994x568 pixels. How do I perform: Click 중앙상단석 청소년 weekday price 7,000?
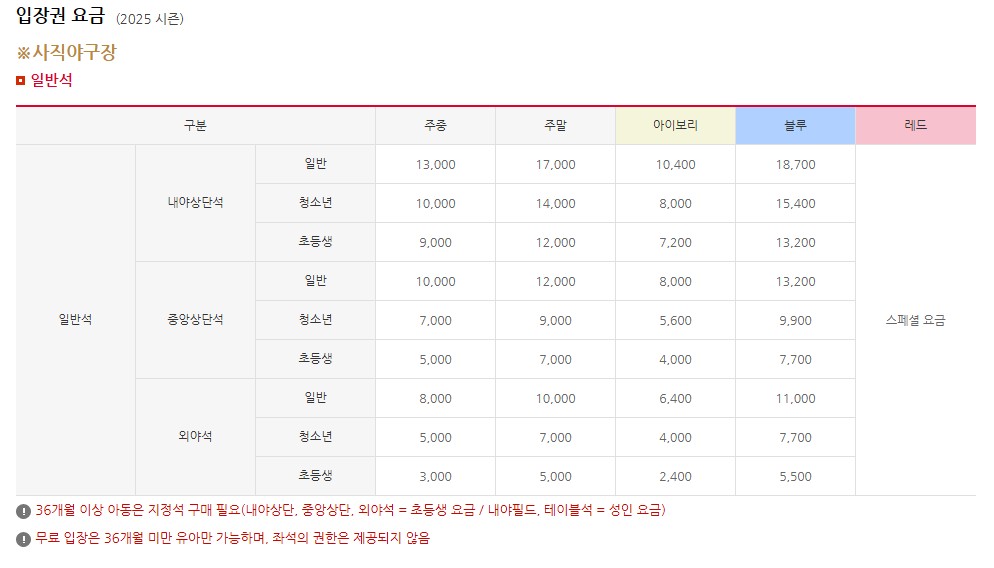tap(436, 321)
